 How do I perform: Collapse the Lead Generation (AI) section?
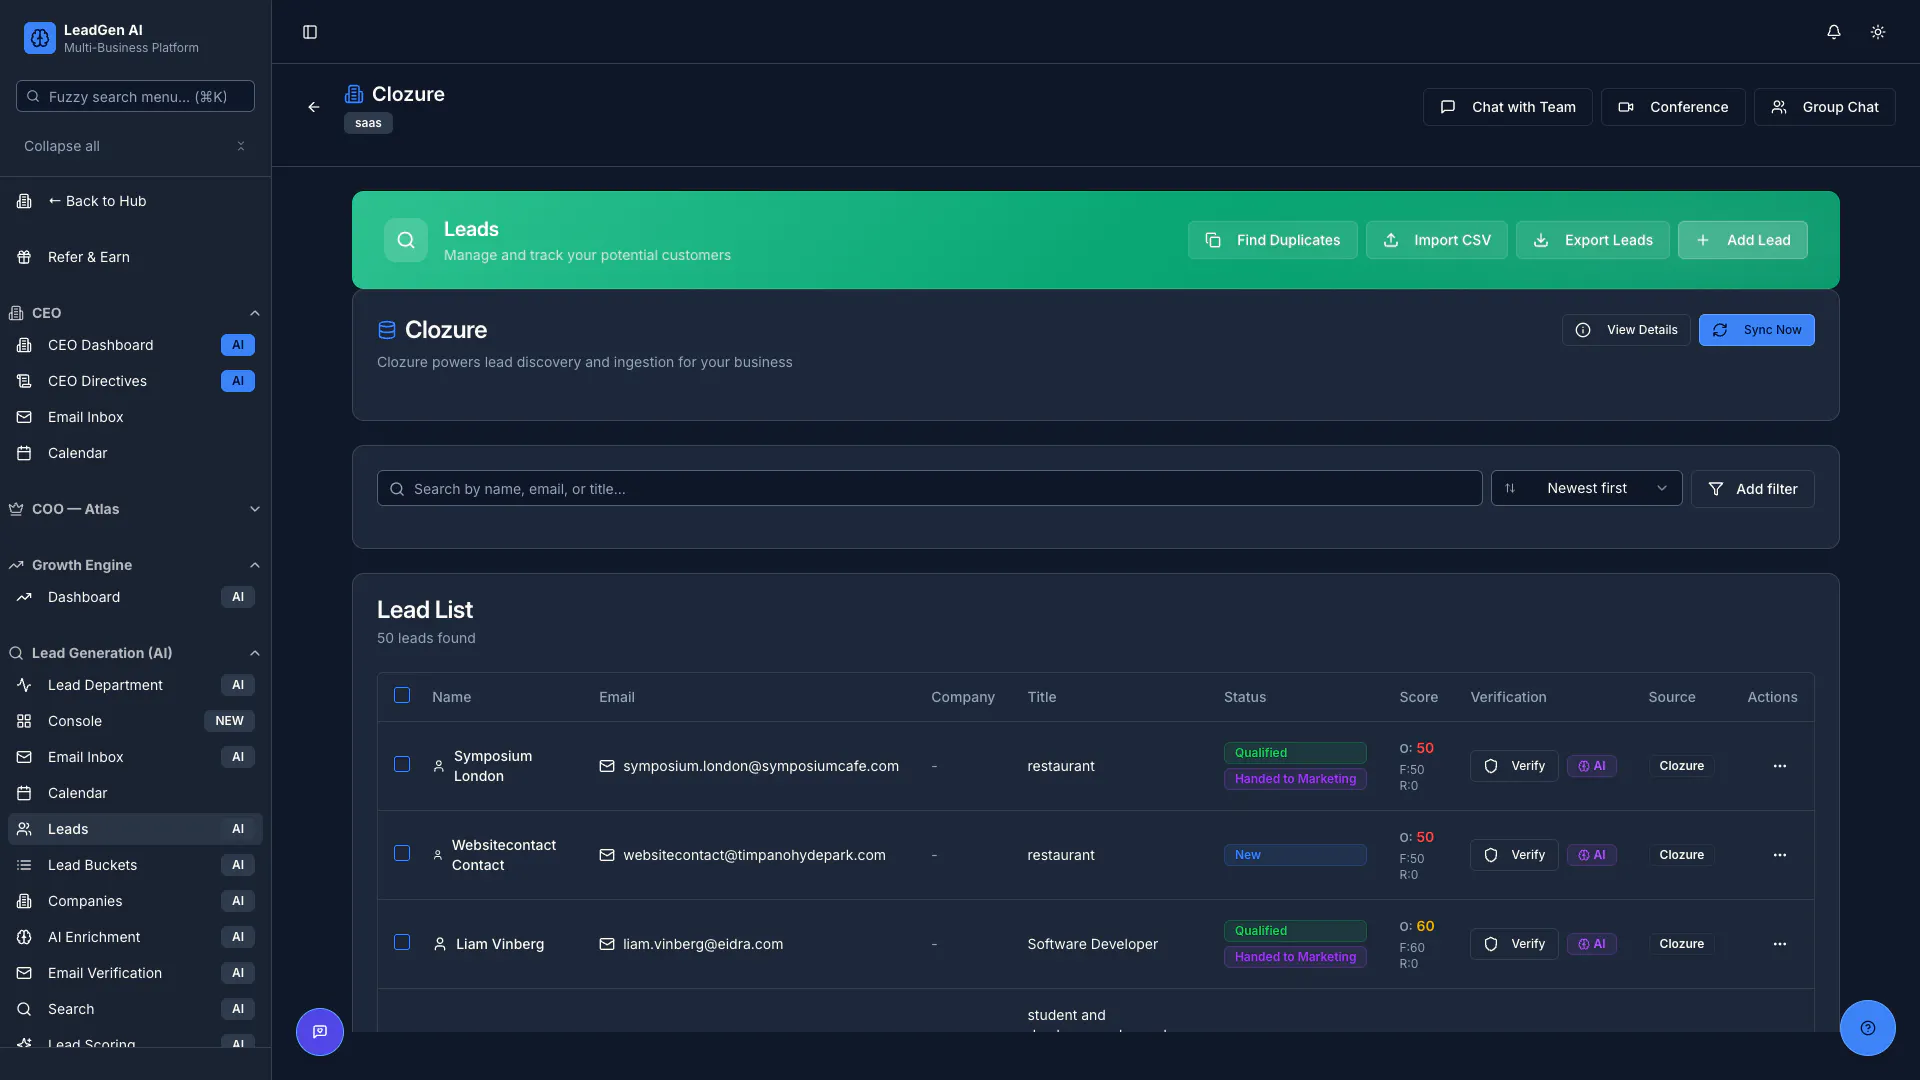pos(135,653)
